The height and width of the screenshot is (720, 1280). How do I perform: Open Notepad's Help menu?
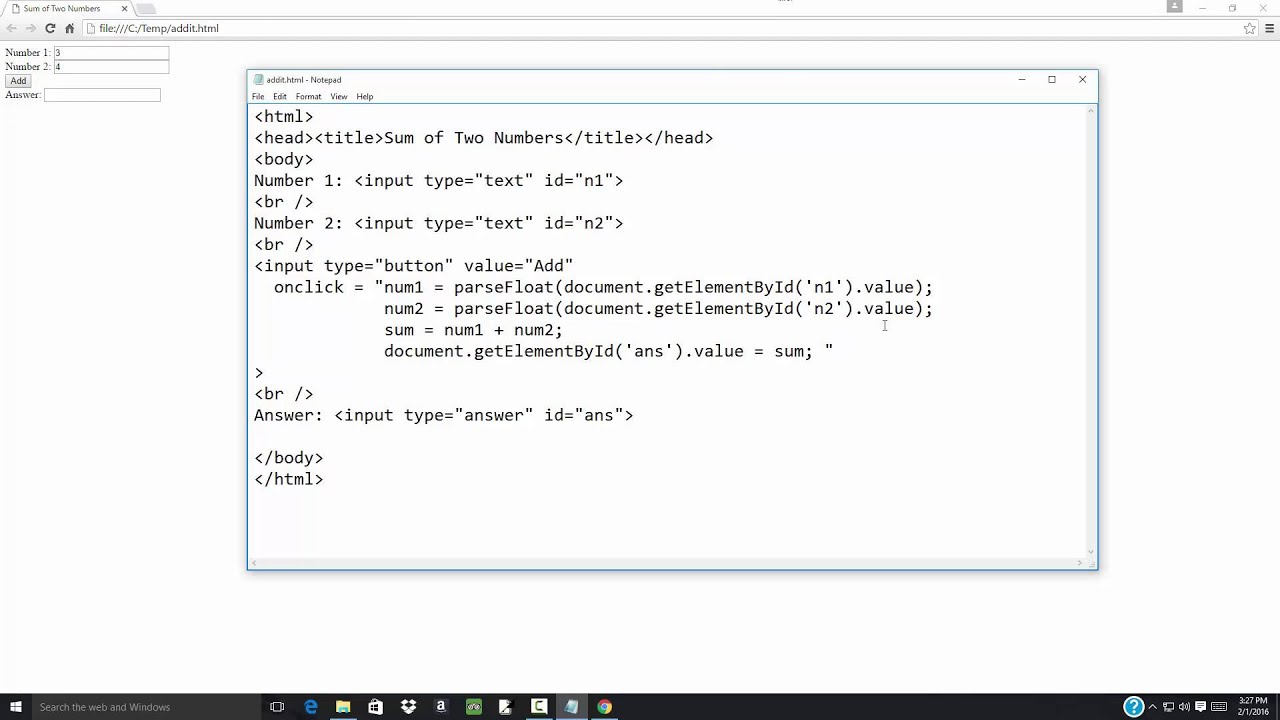365,96
